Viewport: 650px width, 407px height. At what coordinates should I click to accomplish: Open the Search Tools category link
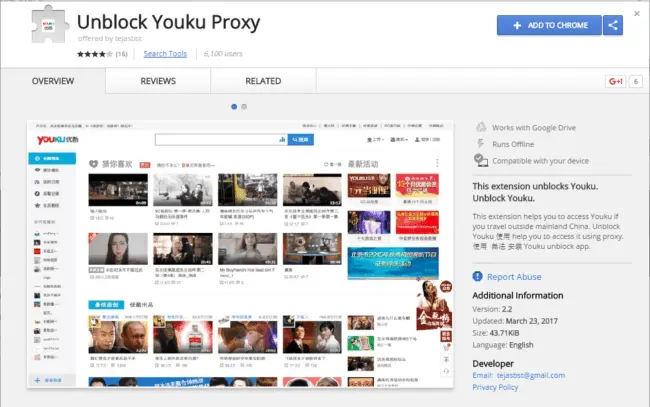click(x=165, y=54)
